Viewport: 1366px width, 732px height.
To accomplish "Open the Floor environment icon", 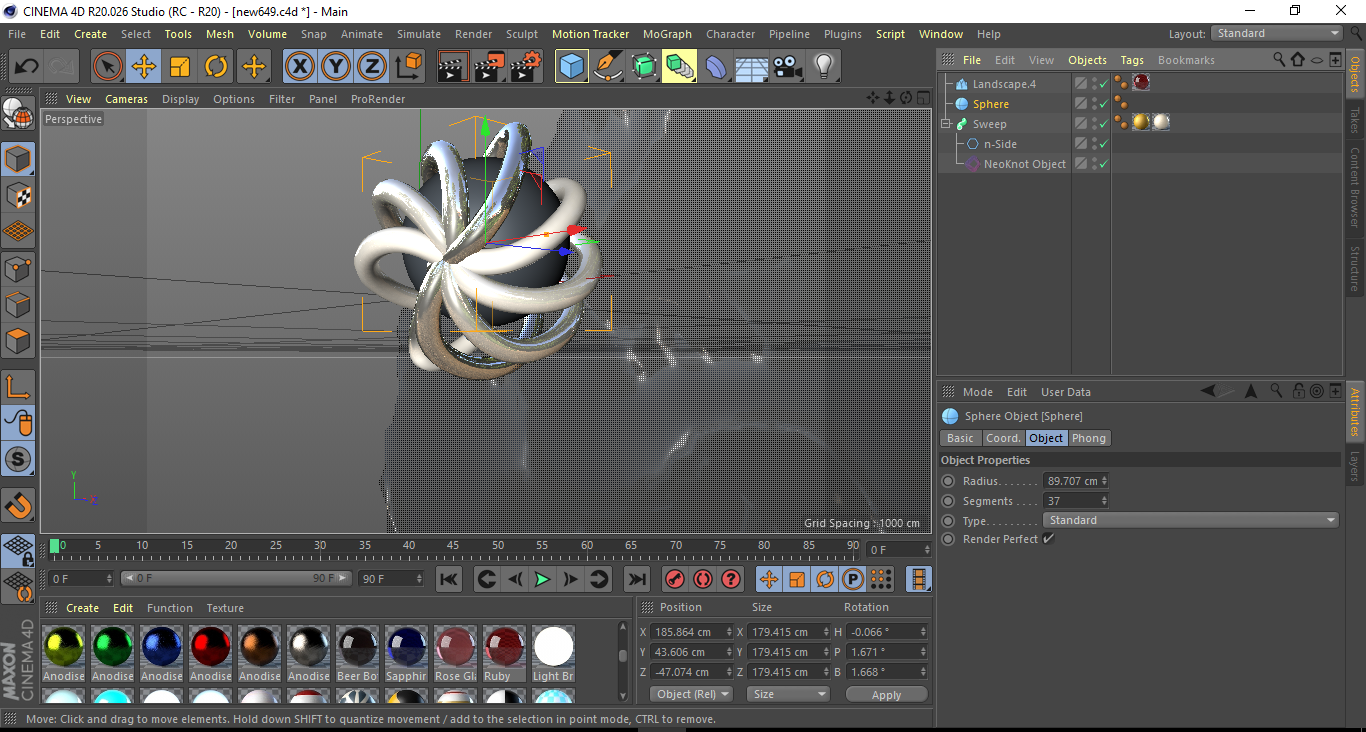I will pos(751,67).
